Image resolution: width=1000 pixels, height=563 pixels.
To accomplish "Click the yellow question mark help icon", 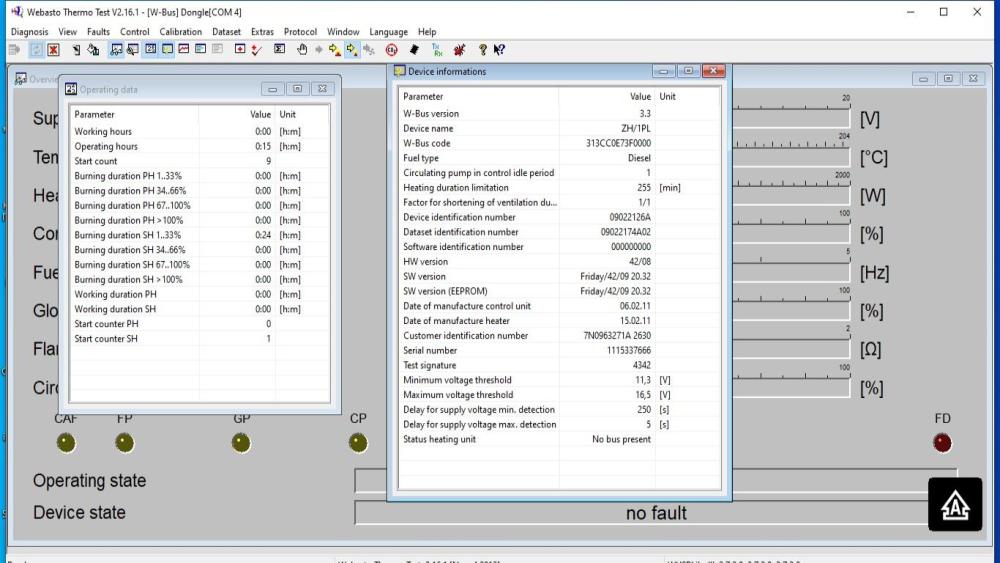I will tap(483, 50).
